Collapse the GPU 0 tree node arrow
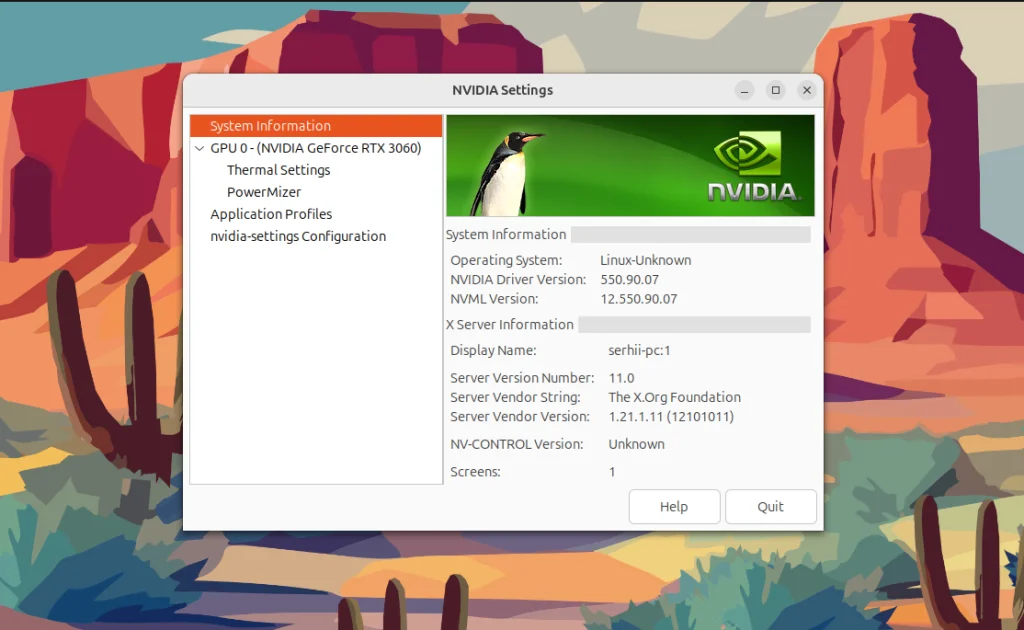The height and width of the screenshot is (630, 1024). pos(200,148)
